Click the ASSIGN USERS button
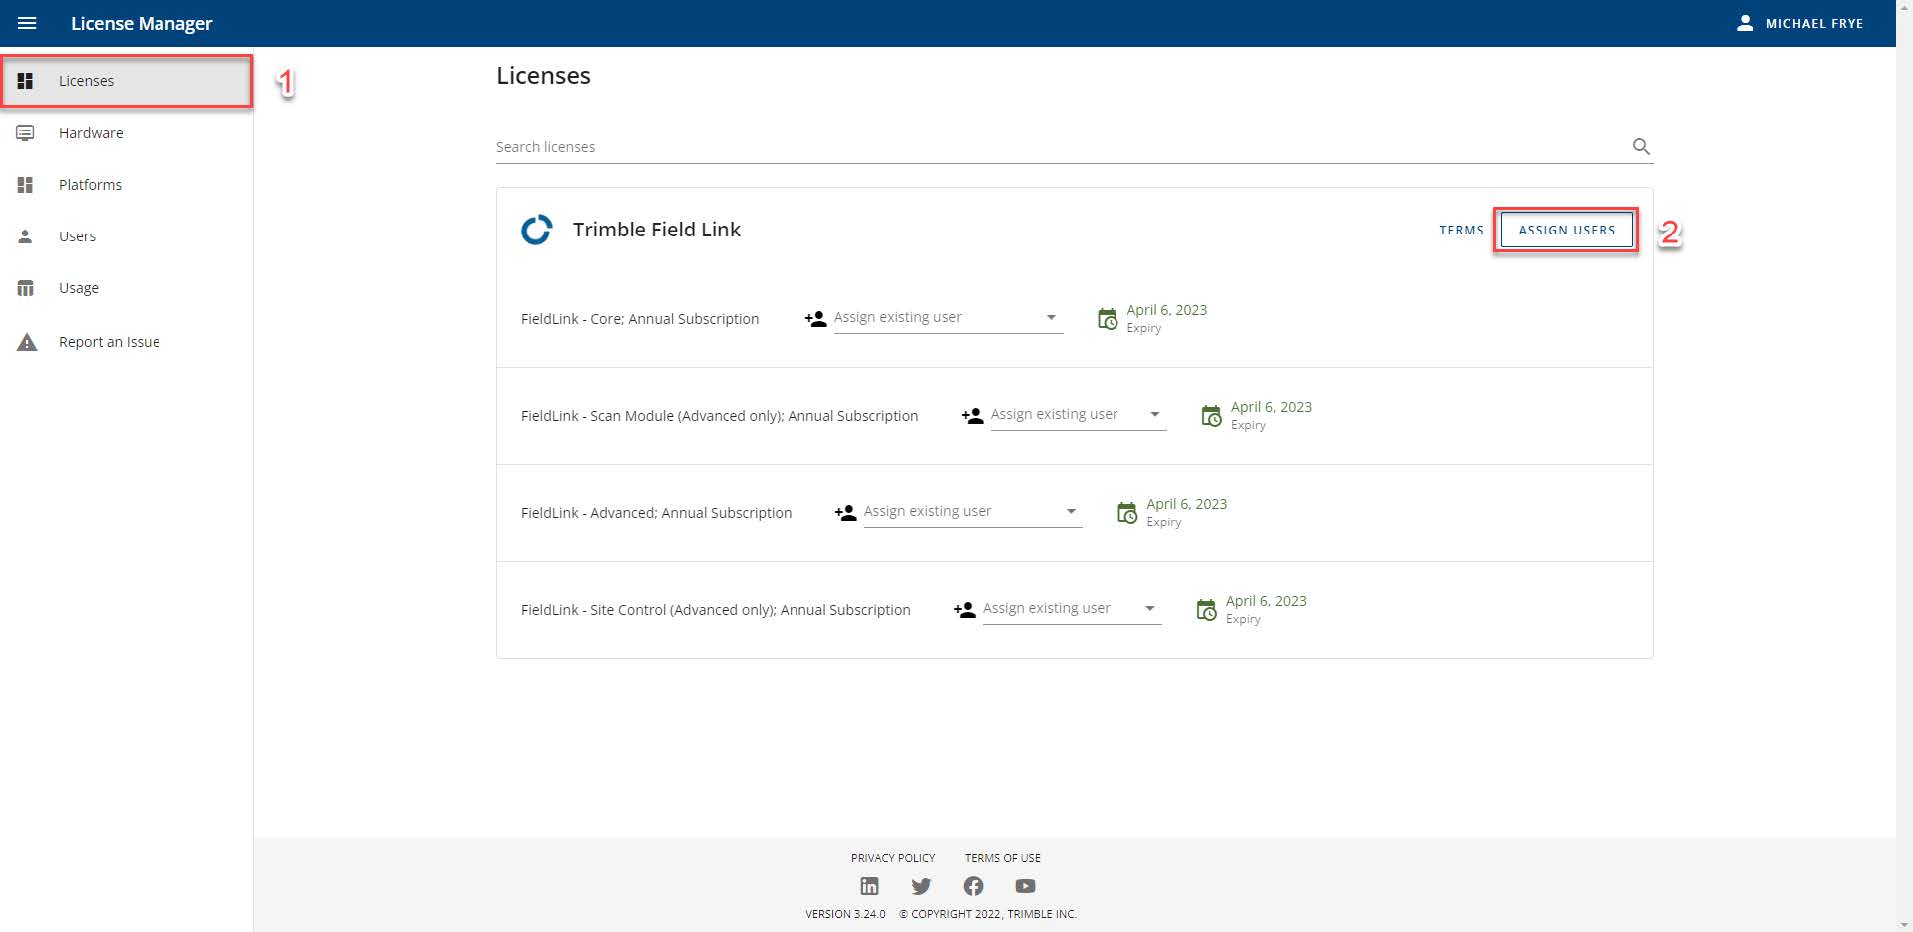 coord(1565,229)
